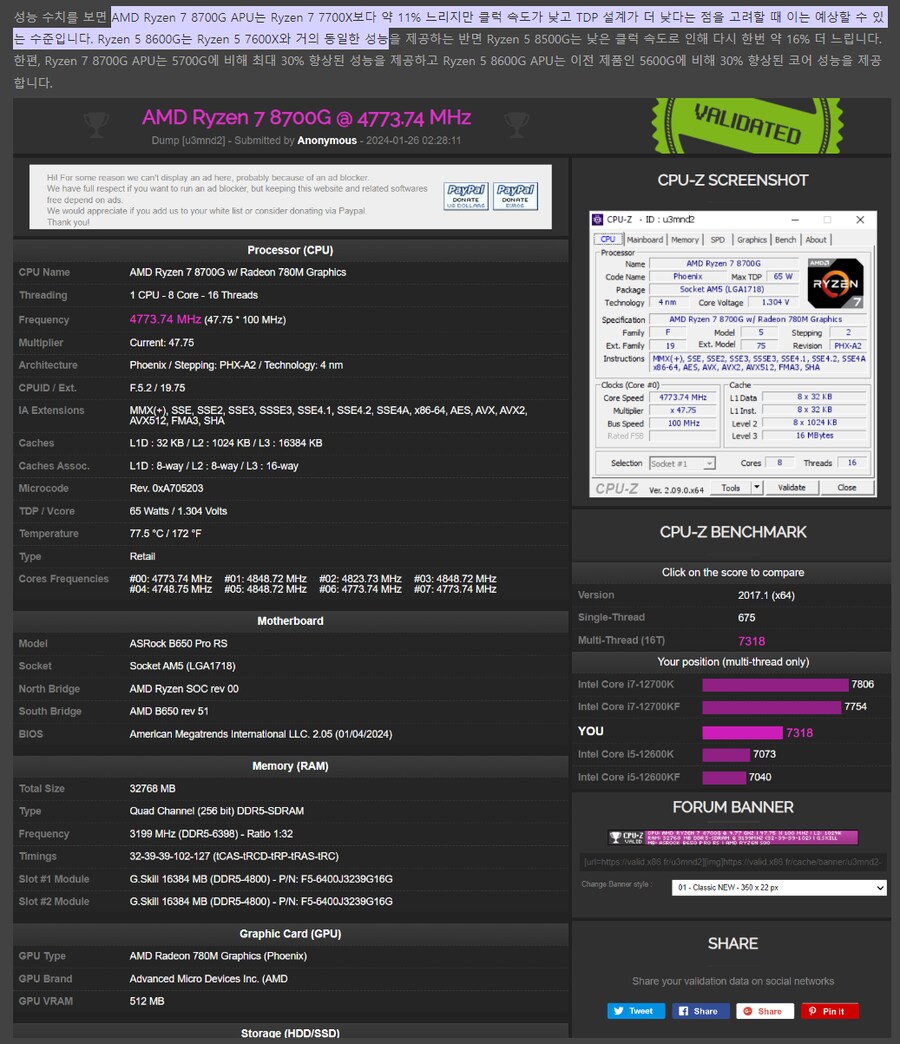Click the 4773.74 MHz frequency value

[x=165, y=320]
